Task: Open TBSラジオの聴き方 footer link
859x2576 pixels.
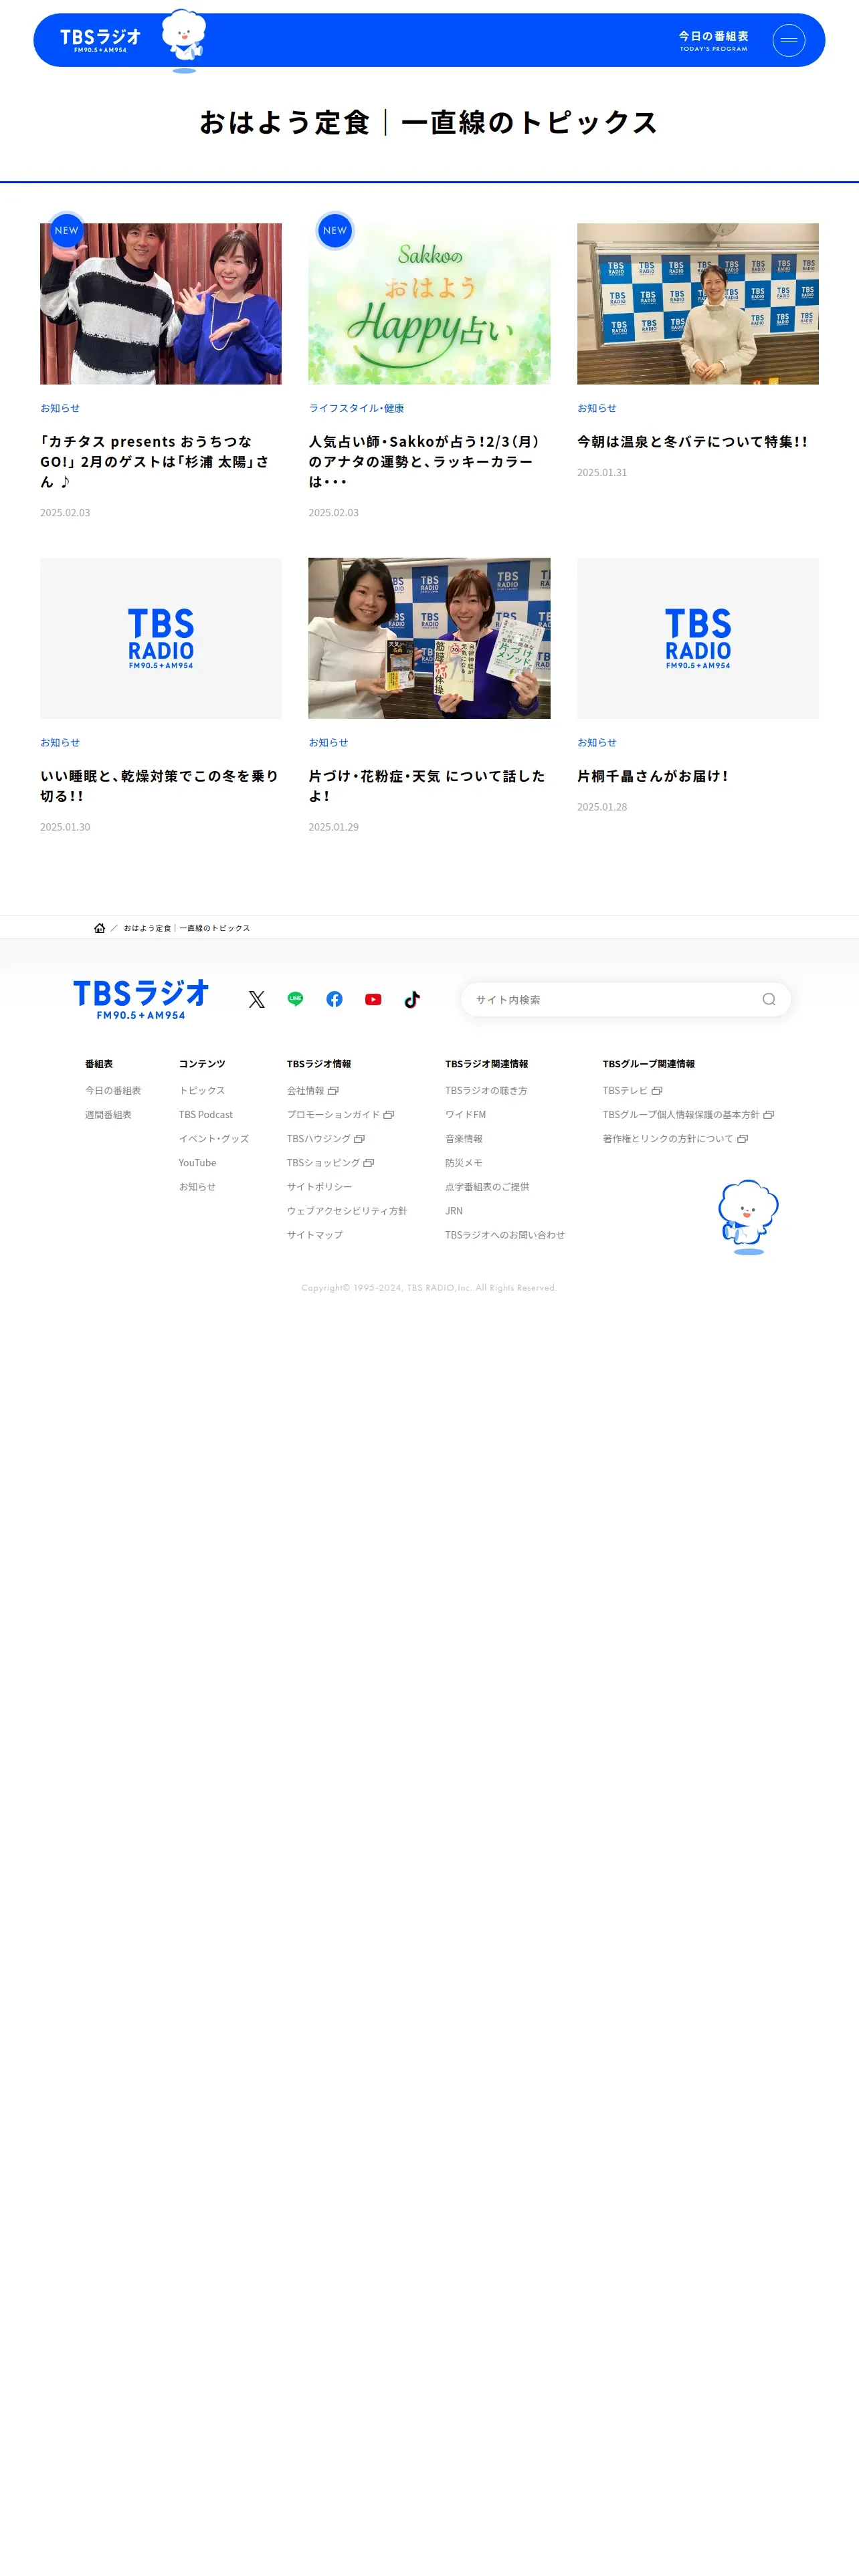Action: pos(486,1091)
